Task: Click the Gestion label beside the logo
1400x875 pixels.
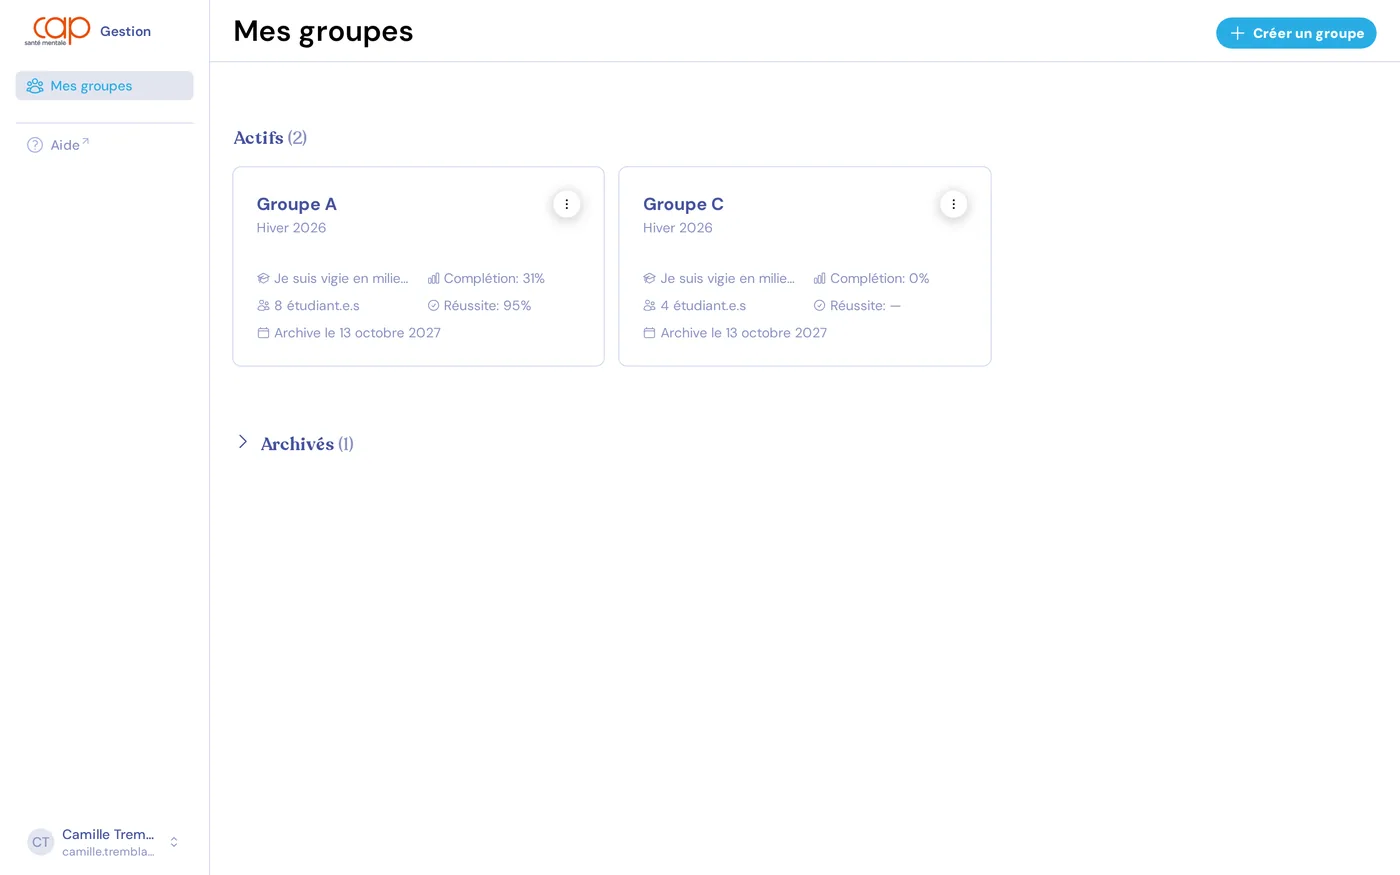Action: coord(125,31)
